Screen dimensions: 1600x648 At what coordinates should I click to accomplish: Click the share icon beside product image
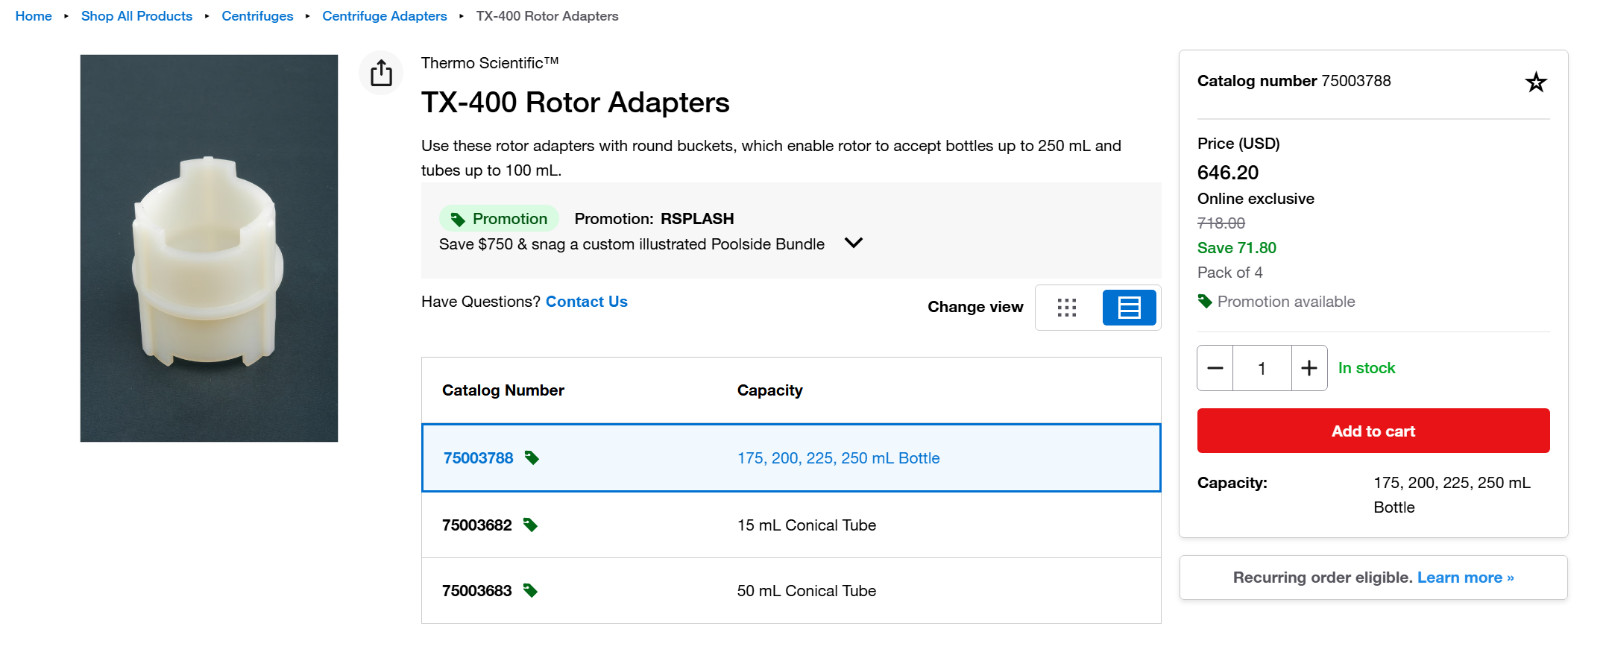click(381, 73)
